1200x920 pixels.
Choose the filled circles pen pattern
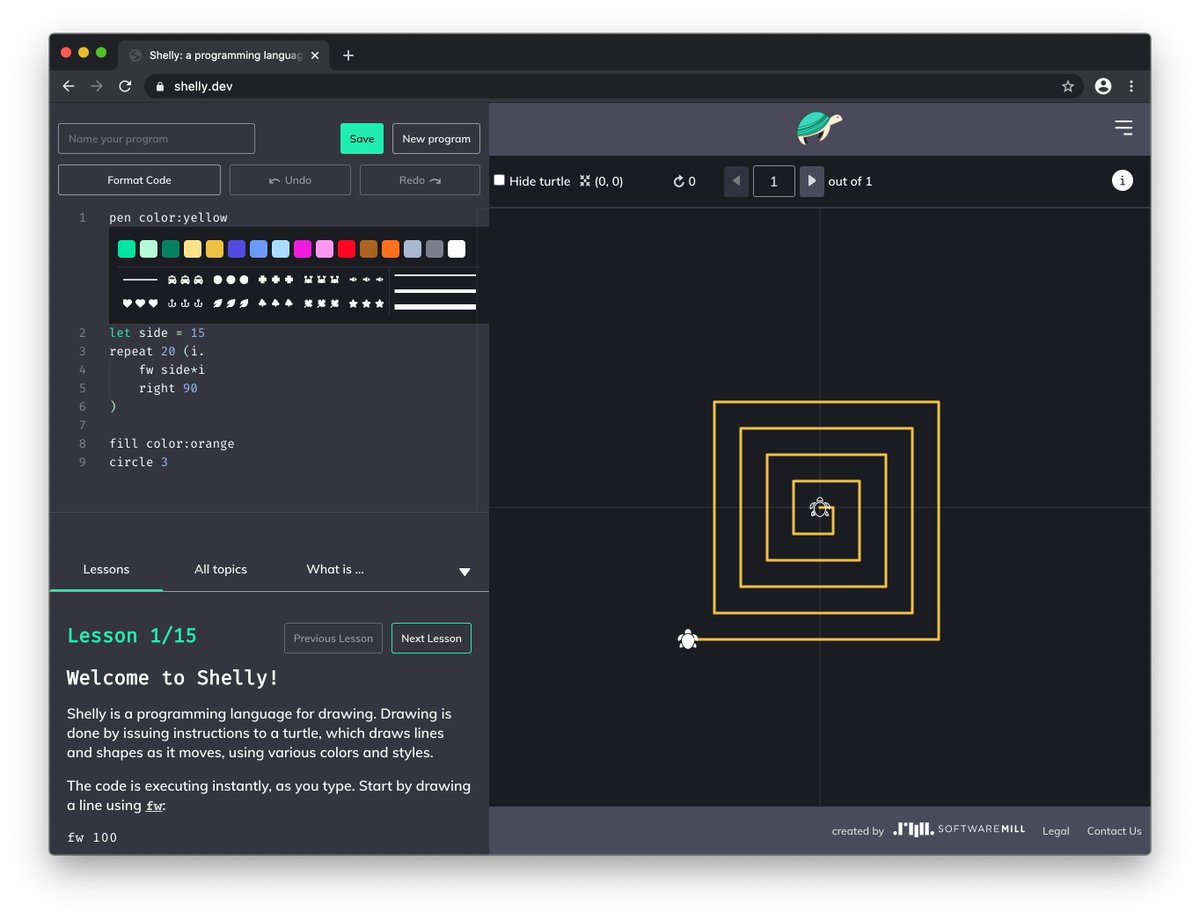tap(230, 280)
